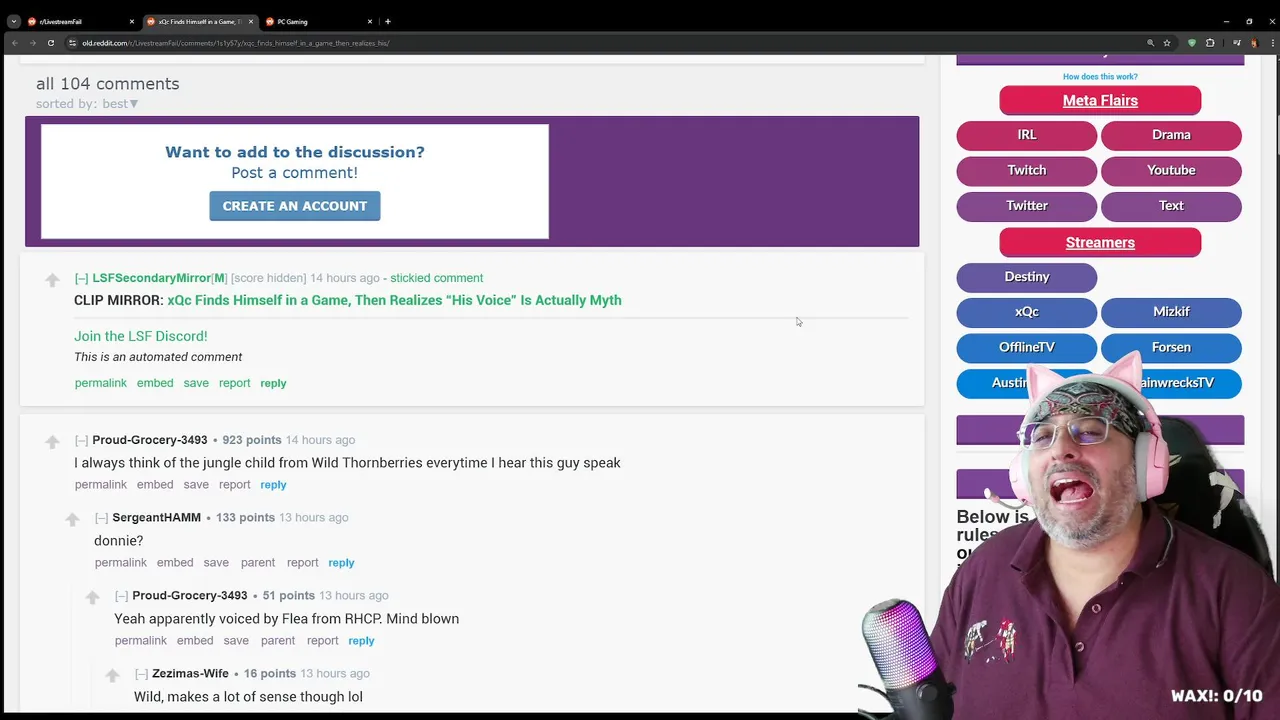The image size is (1280, 720).
Task: Click the How does this work link
Action: 1100,77
